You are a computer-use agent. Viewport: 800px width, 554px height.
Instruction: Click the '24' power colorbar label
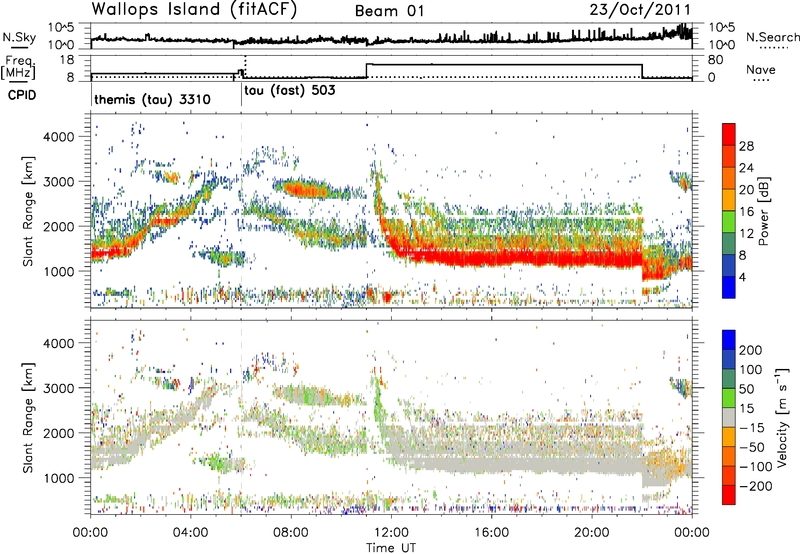point(746,168)
